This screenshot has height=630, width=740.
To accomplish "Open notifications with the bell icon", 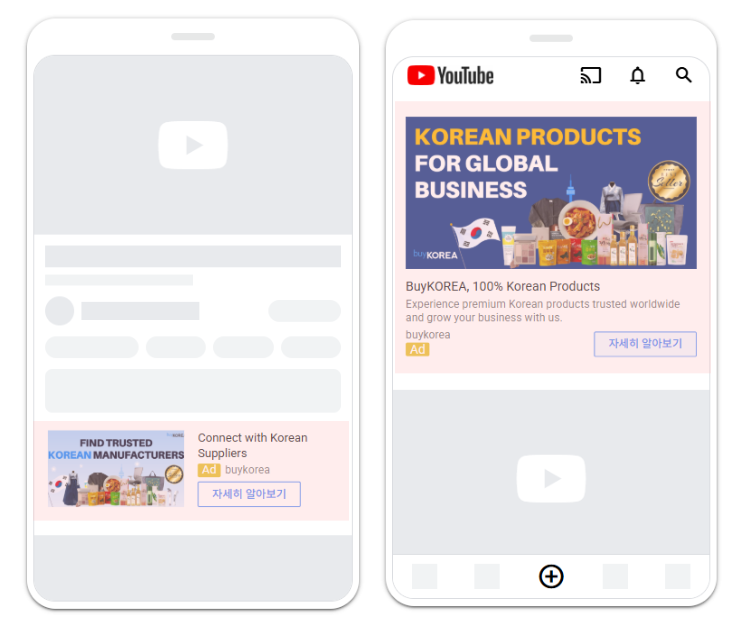I will click(637, 76).
